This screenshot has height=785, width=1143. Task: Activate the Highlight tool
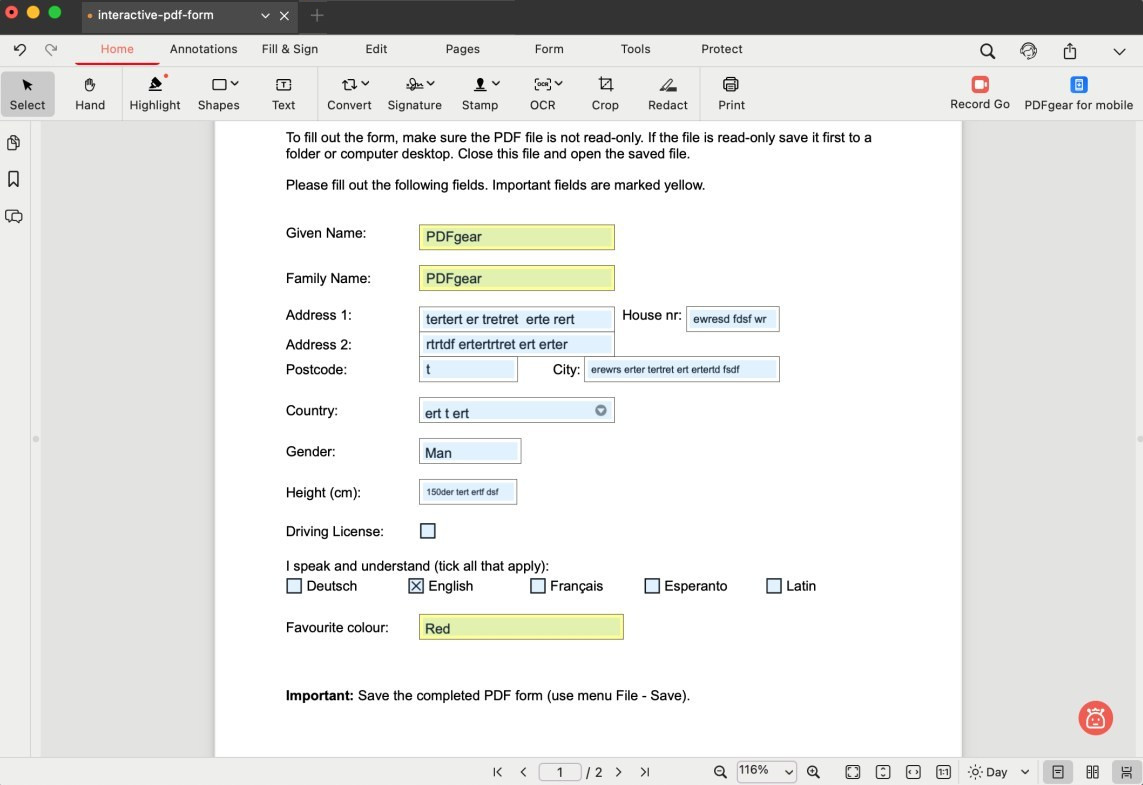point(155,94)
